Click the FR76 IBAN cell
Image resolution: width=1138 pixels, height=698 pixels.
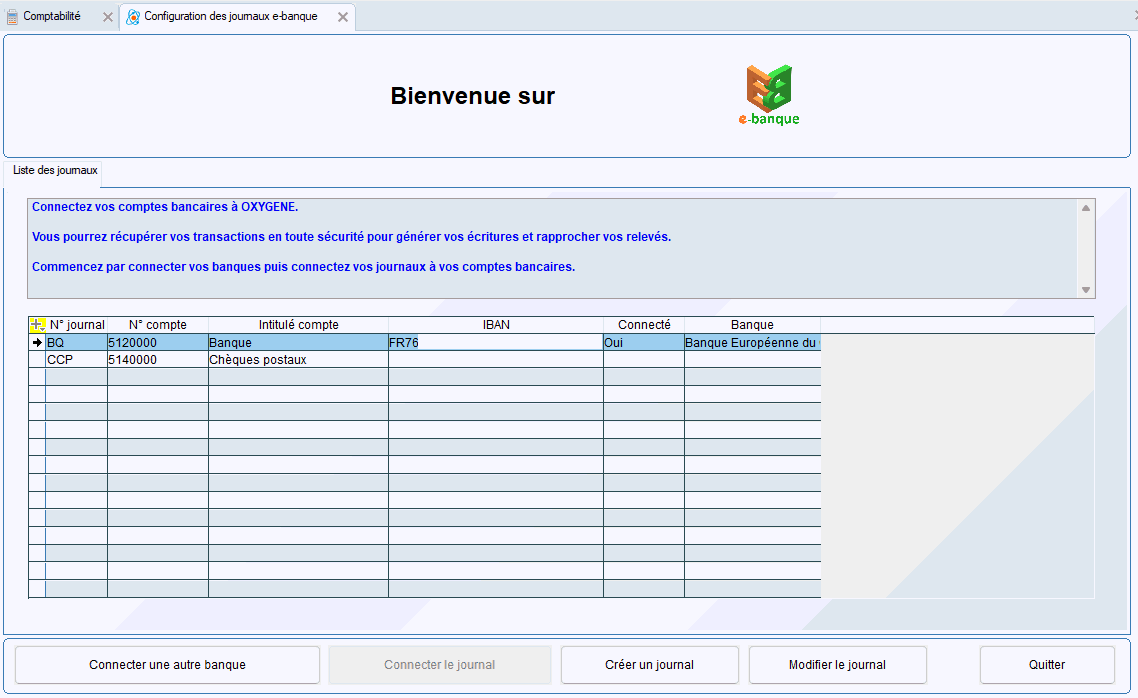point(496,342)
